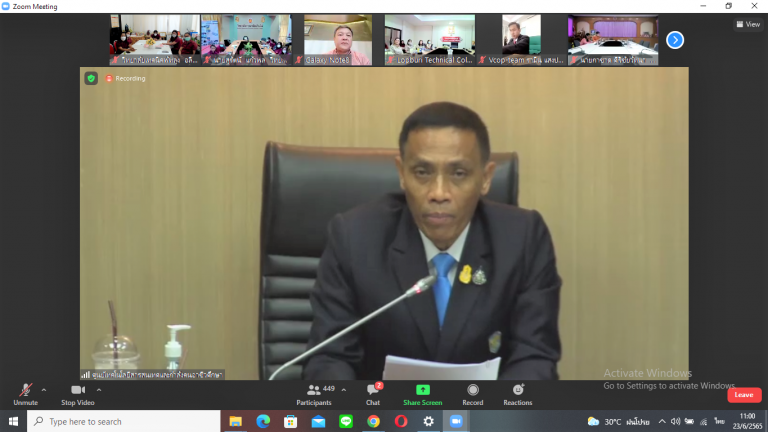Click the Record icon
Screen dimensions: 768x432
(472, 392)
